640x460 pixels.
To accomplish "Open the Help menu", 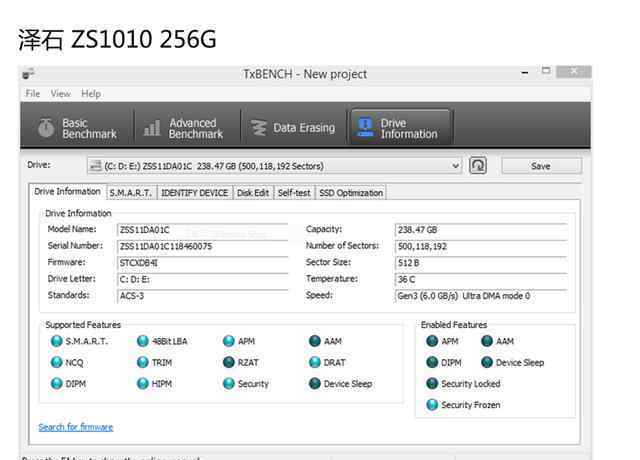I will pos(91,93).
